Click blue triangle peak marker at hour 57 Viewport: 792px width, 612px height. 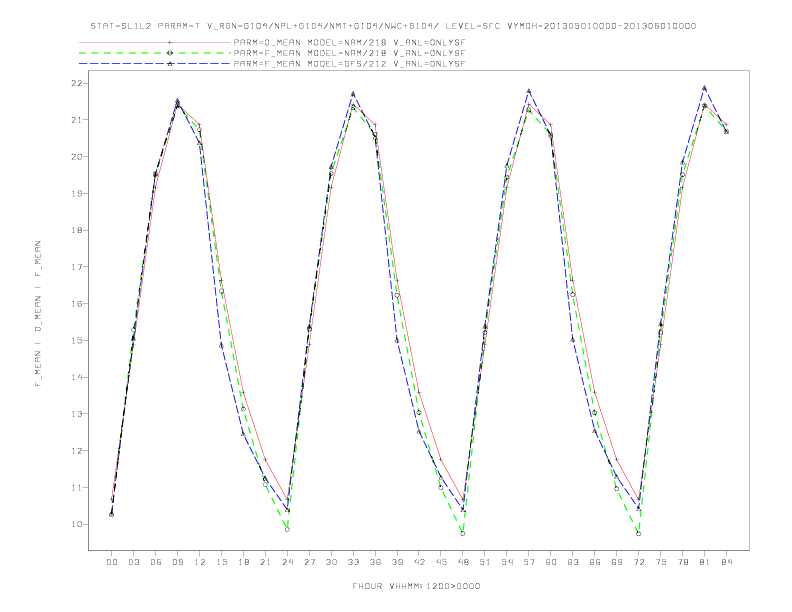(x=529, y=91)
